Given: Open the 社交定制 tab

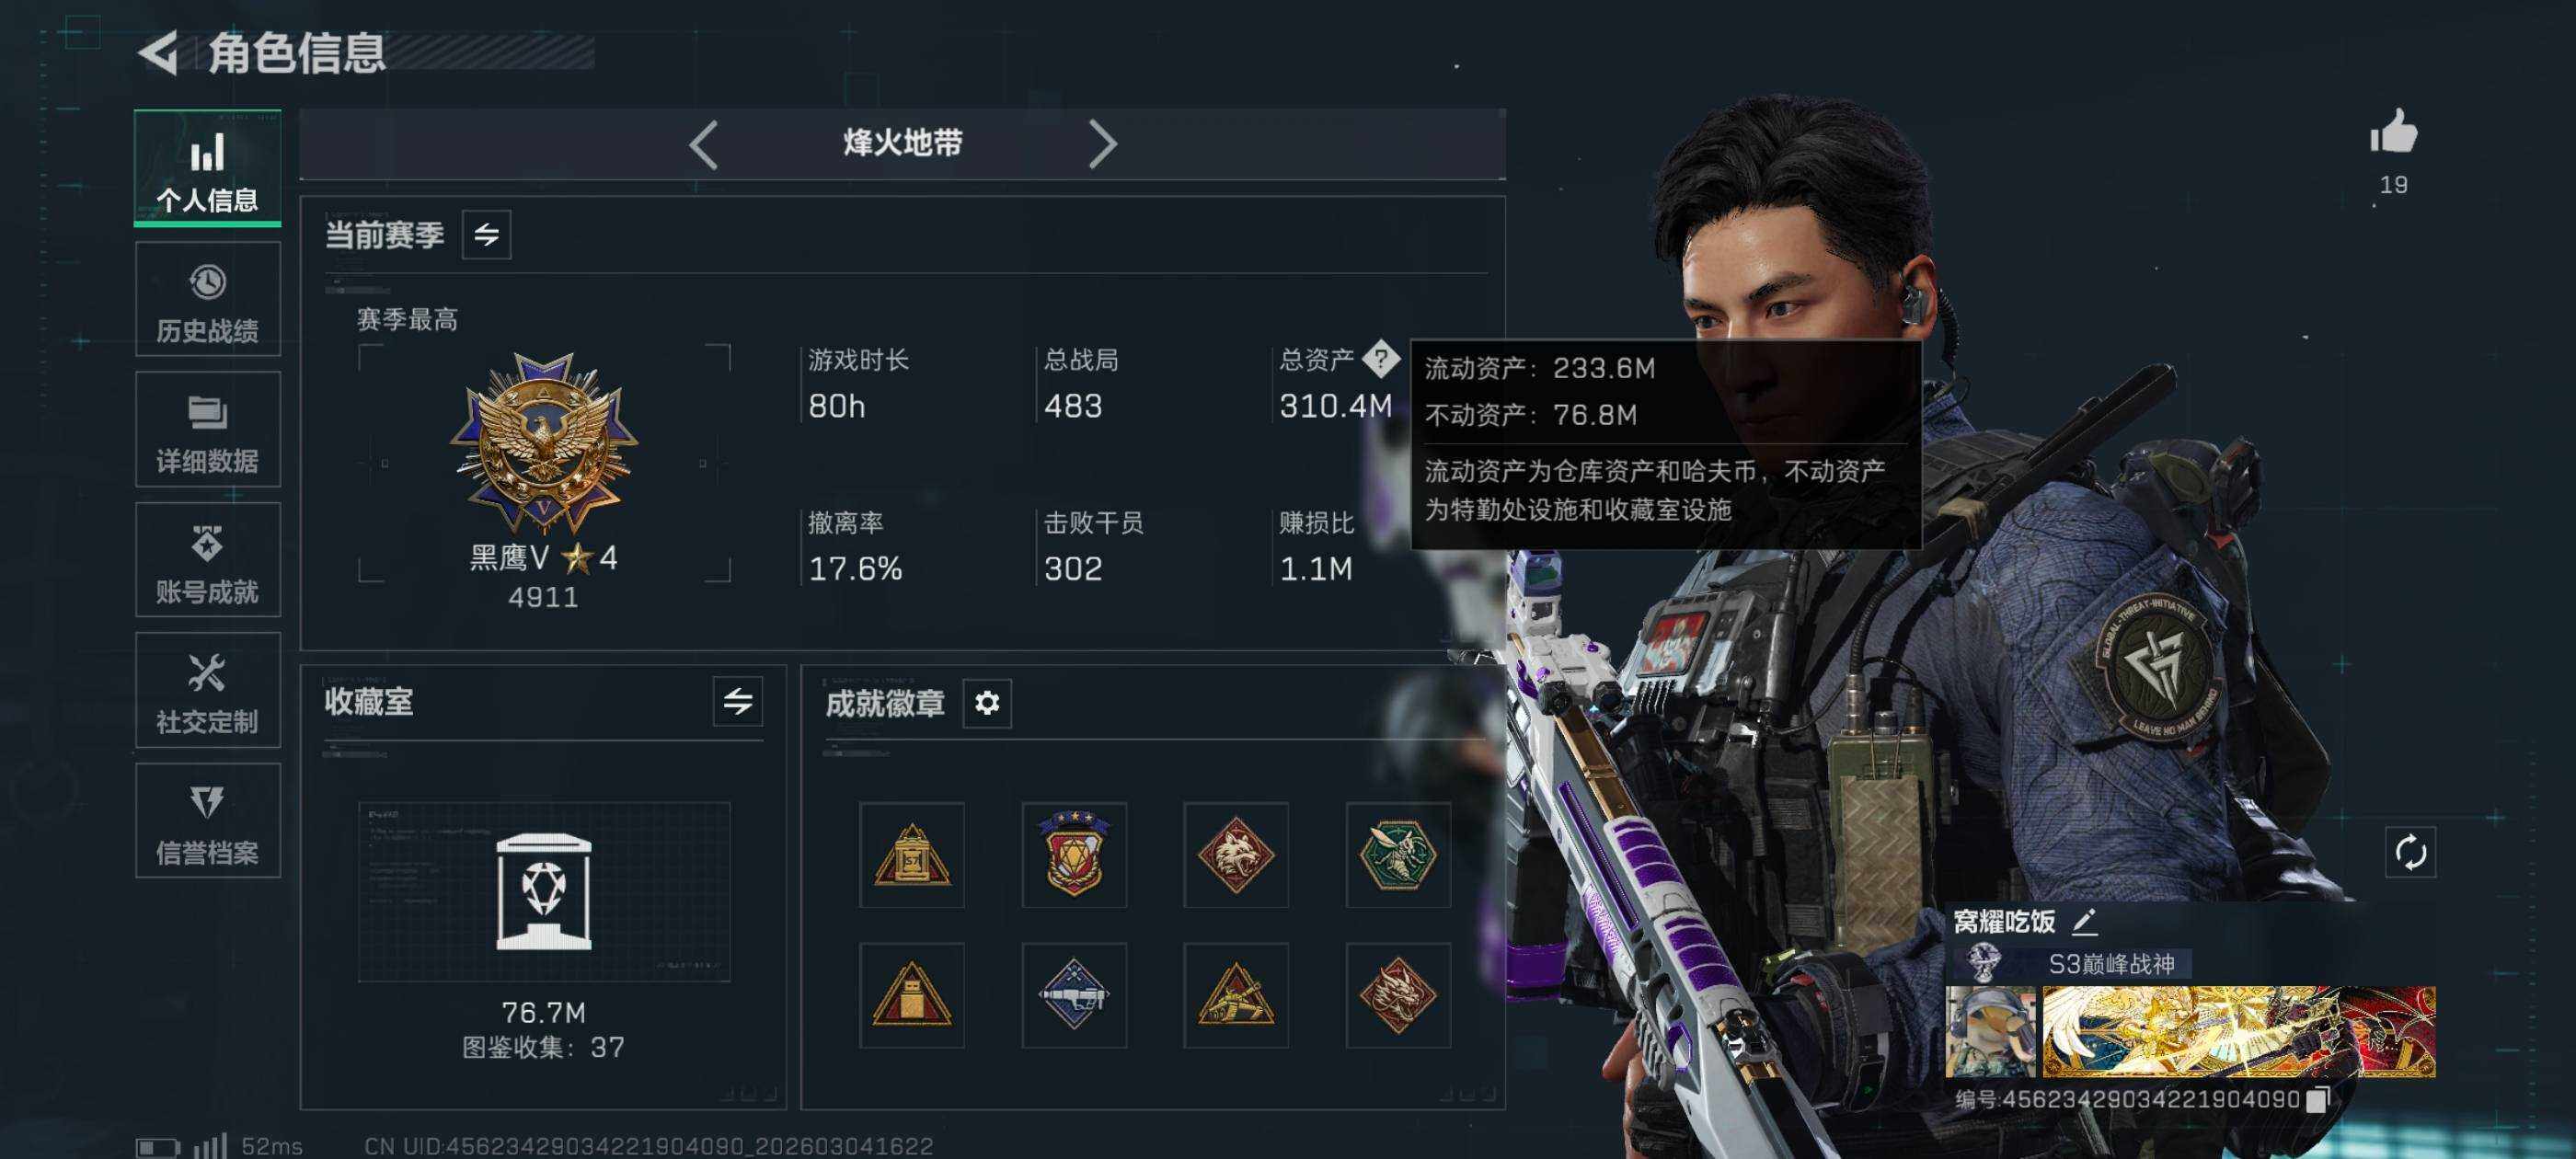Looking at the screenshot, I should (208, 691).
